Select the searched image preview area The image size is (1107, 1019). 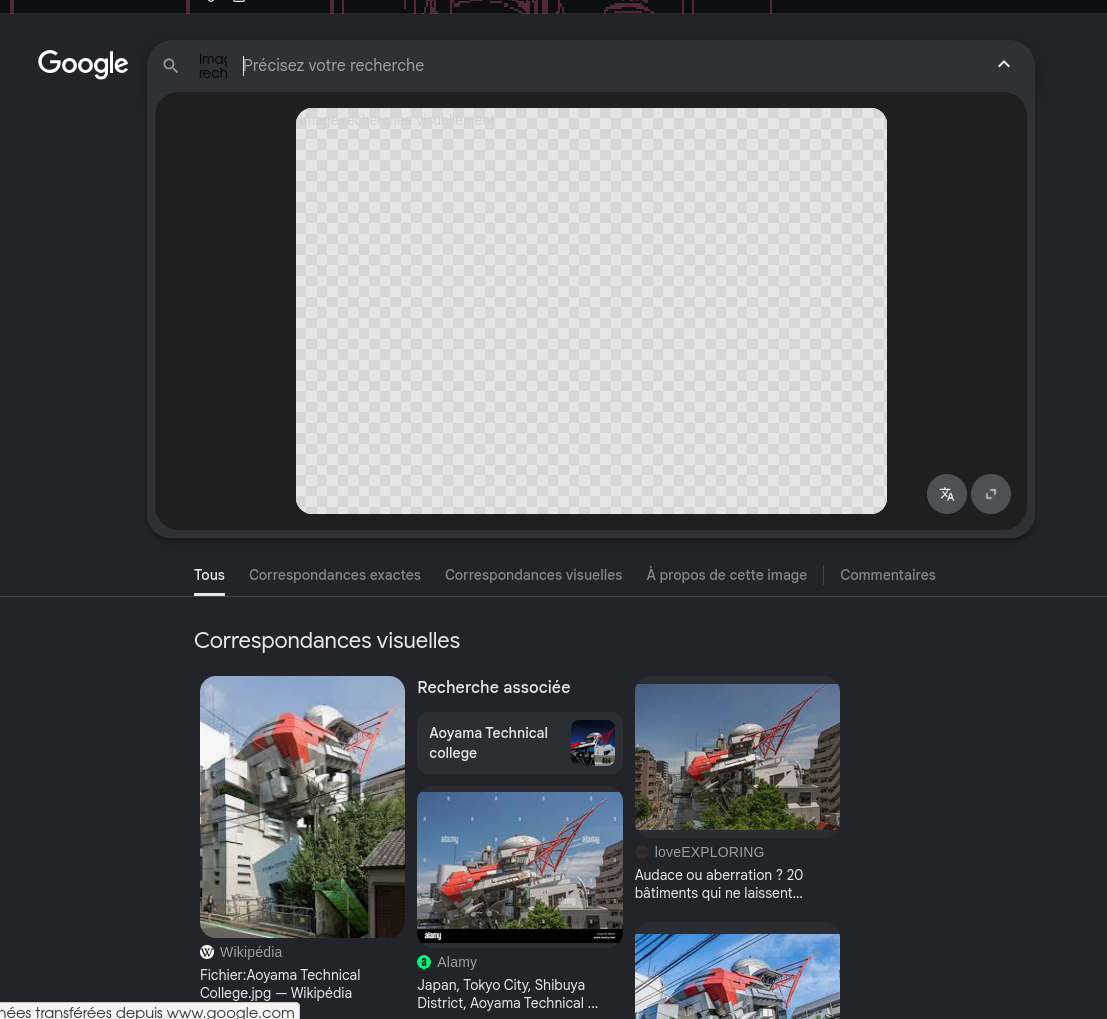[591, 311]
